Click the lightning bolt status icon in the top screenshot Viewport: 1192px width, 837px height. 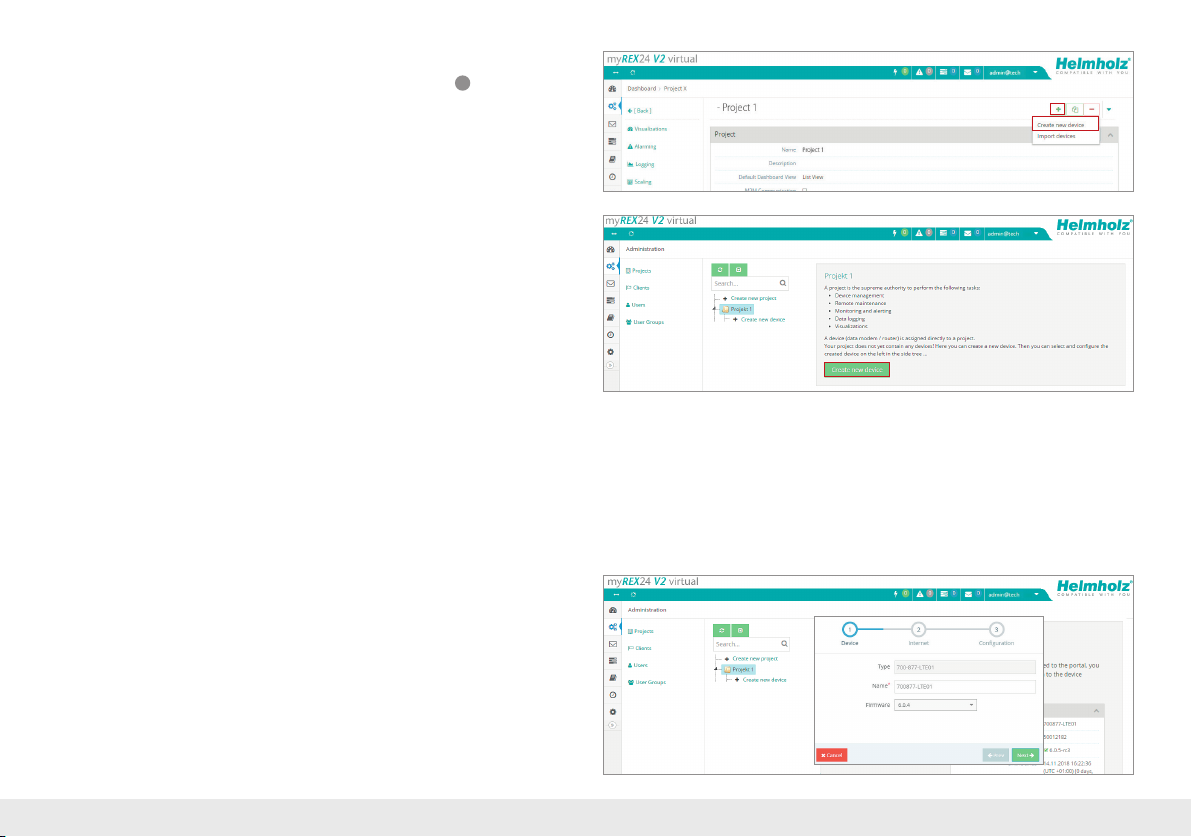[896, 72]
